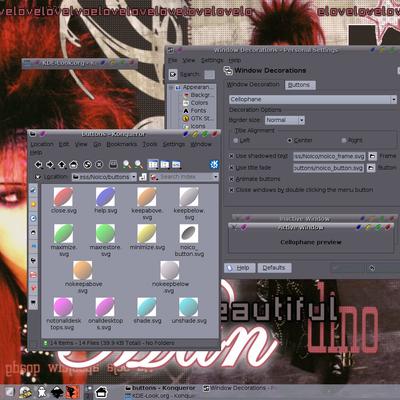Select the maximize.svg green icon
Viewport: 400px width, 400px height.
pos(63,240)
